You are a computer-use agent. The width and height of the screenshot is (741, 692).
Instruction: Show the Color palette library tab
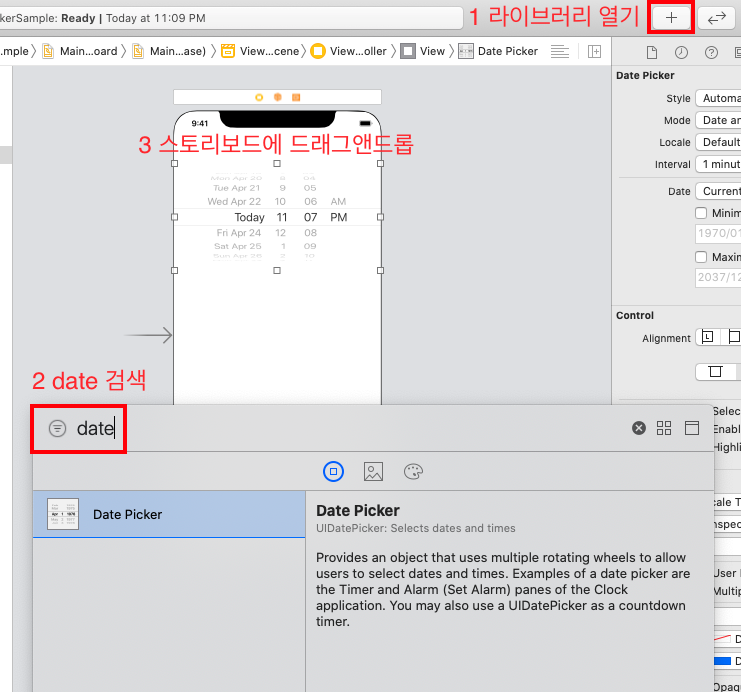pyautogui.click(x=413, y=471)
